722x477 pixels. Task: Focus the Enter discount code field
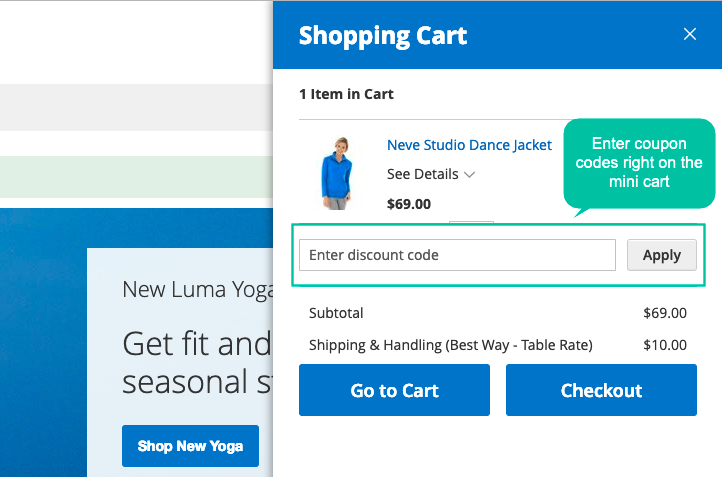[457, 255]
